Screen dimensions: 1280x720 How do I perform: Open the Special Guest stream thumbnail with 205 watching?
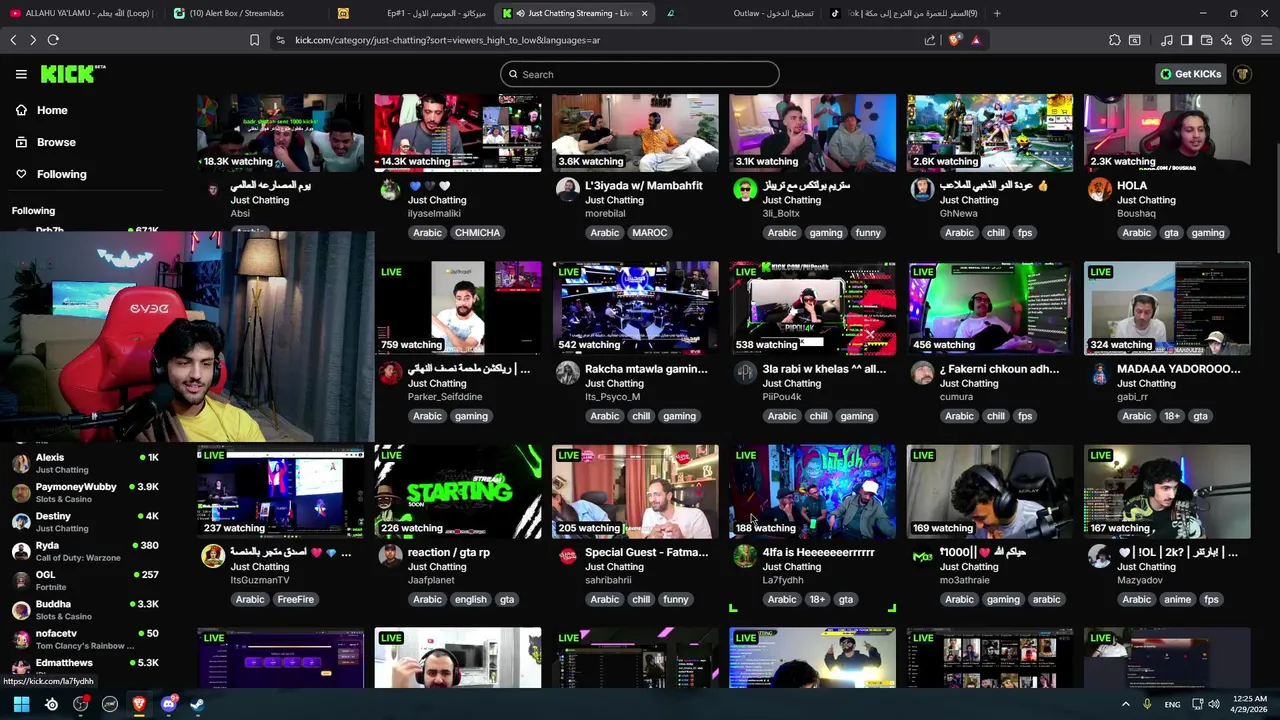(x=635, y=492)
